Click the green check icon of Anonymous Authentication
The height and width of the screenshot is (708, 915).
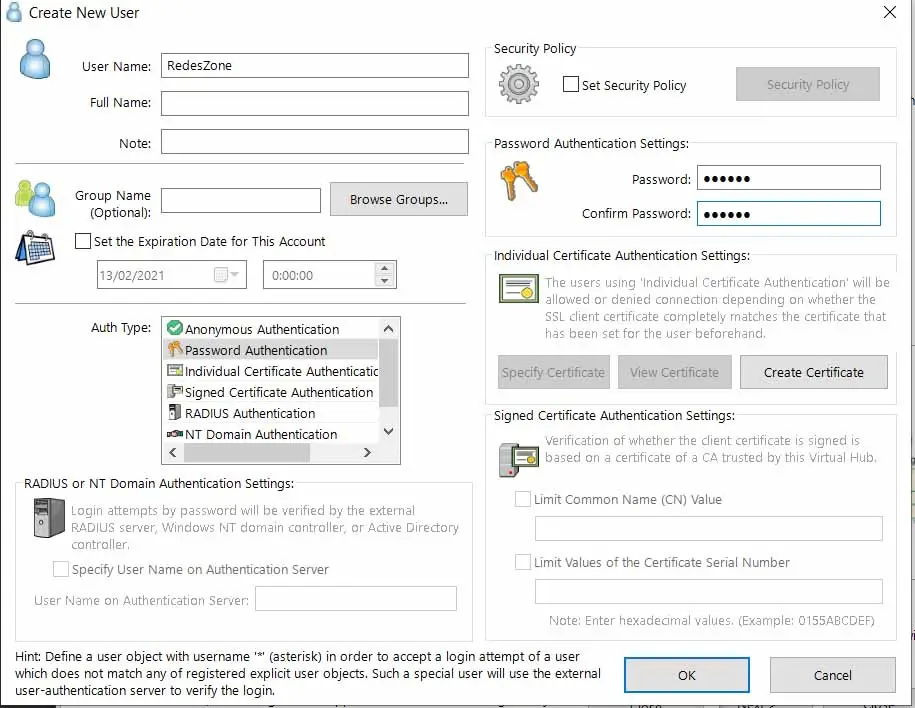(174, 328)
